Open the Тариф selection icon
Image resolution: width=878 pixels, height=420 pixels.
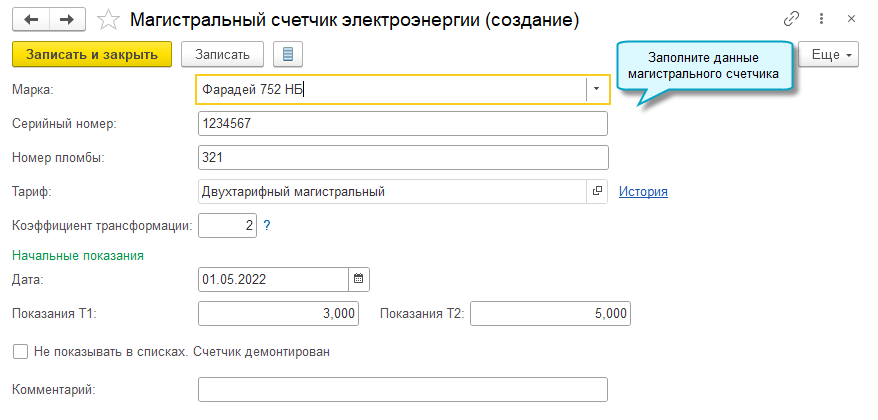(597, 191)
